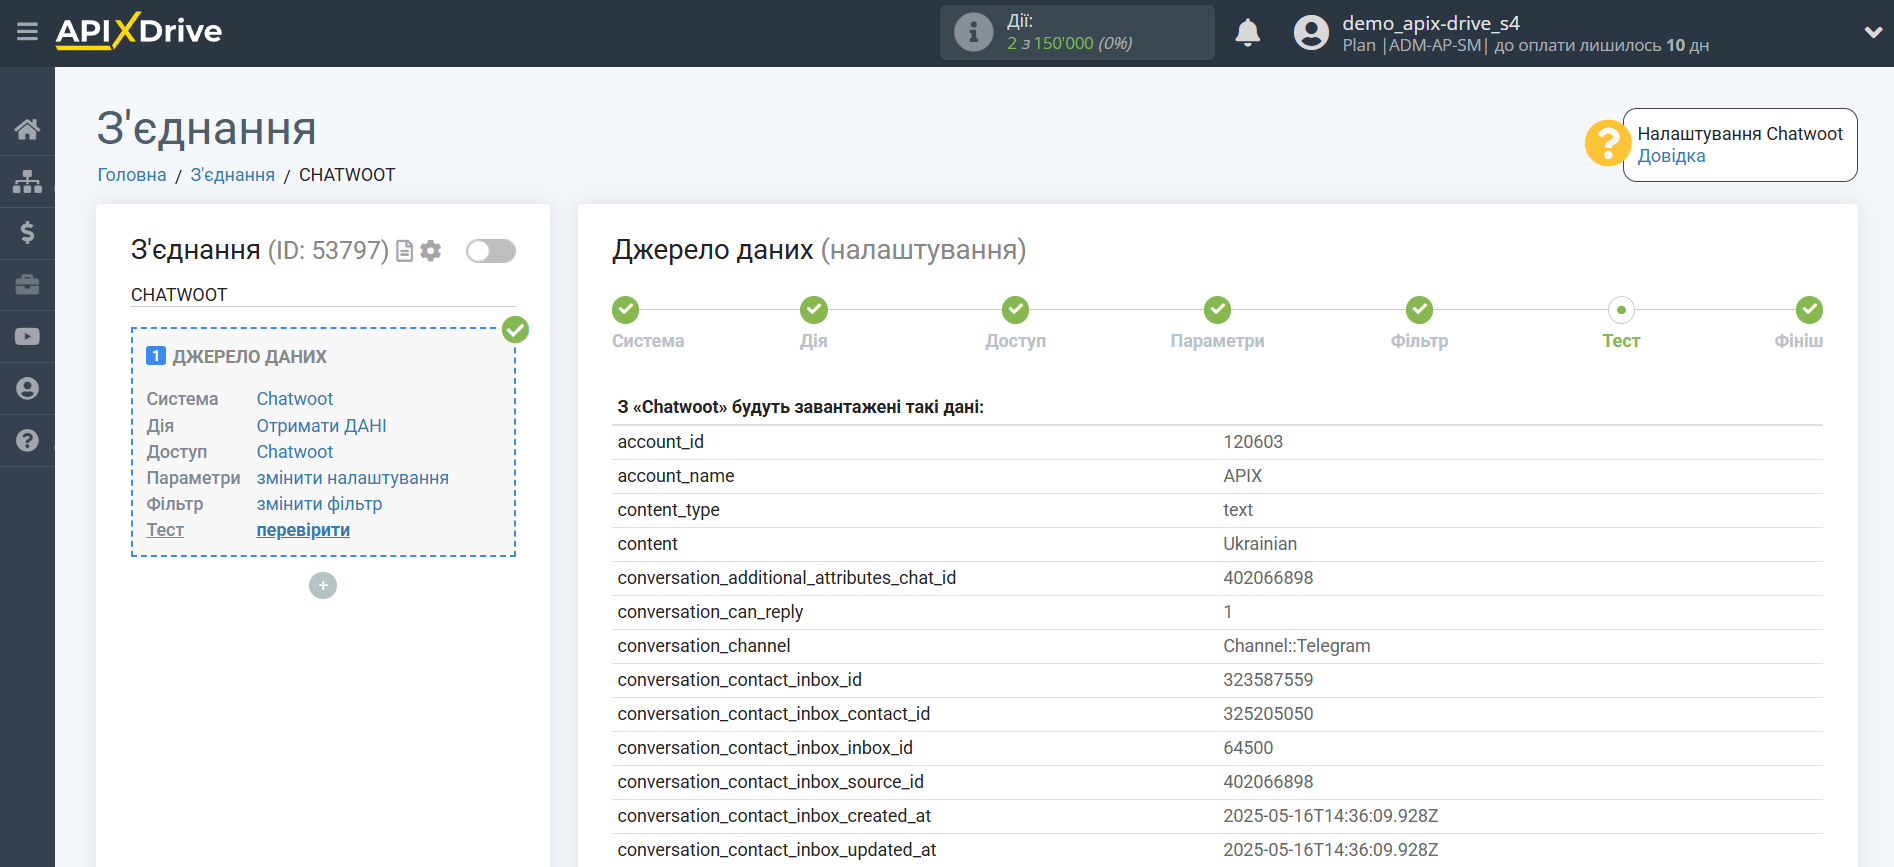This screenshot has width=1894, height=867.
Task: Click the Тест label in data source
Action: pyautogui.click(x=165, y=530)
